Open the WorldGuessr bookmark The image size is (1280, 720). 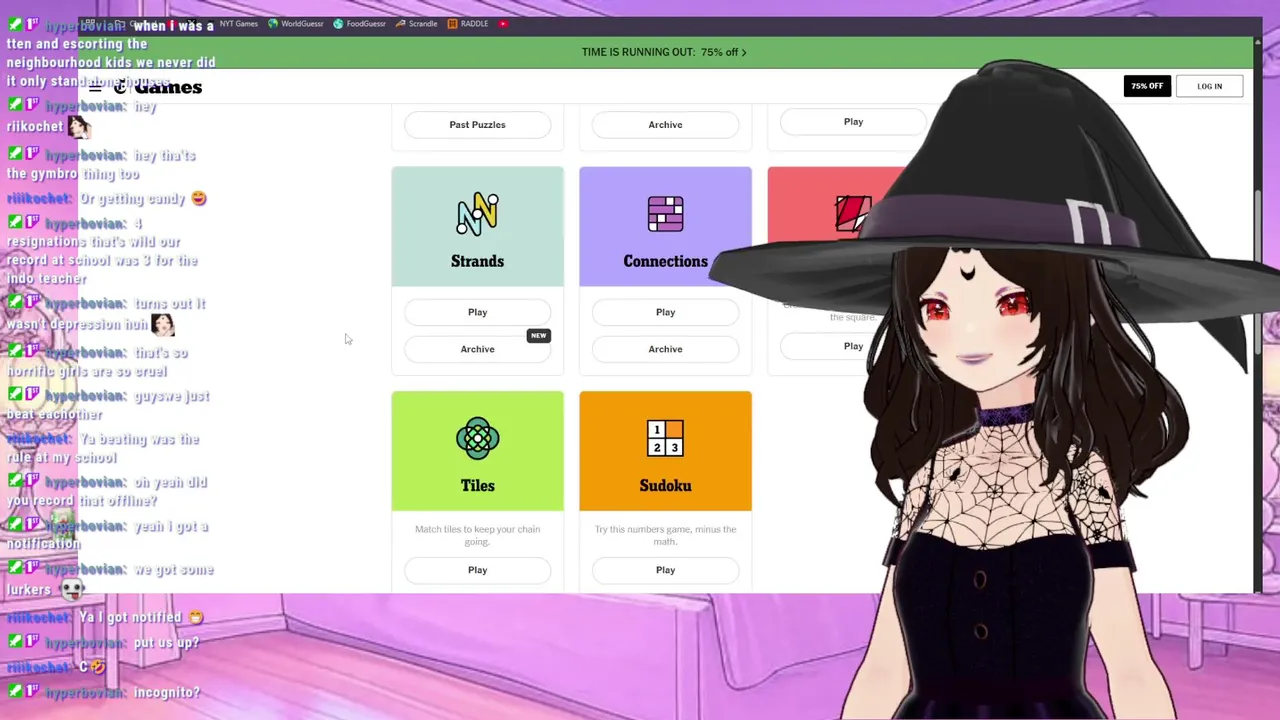(296, 24)
